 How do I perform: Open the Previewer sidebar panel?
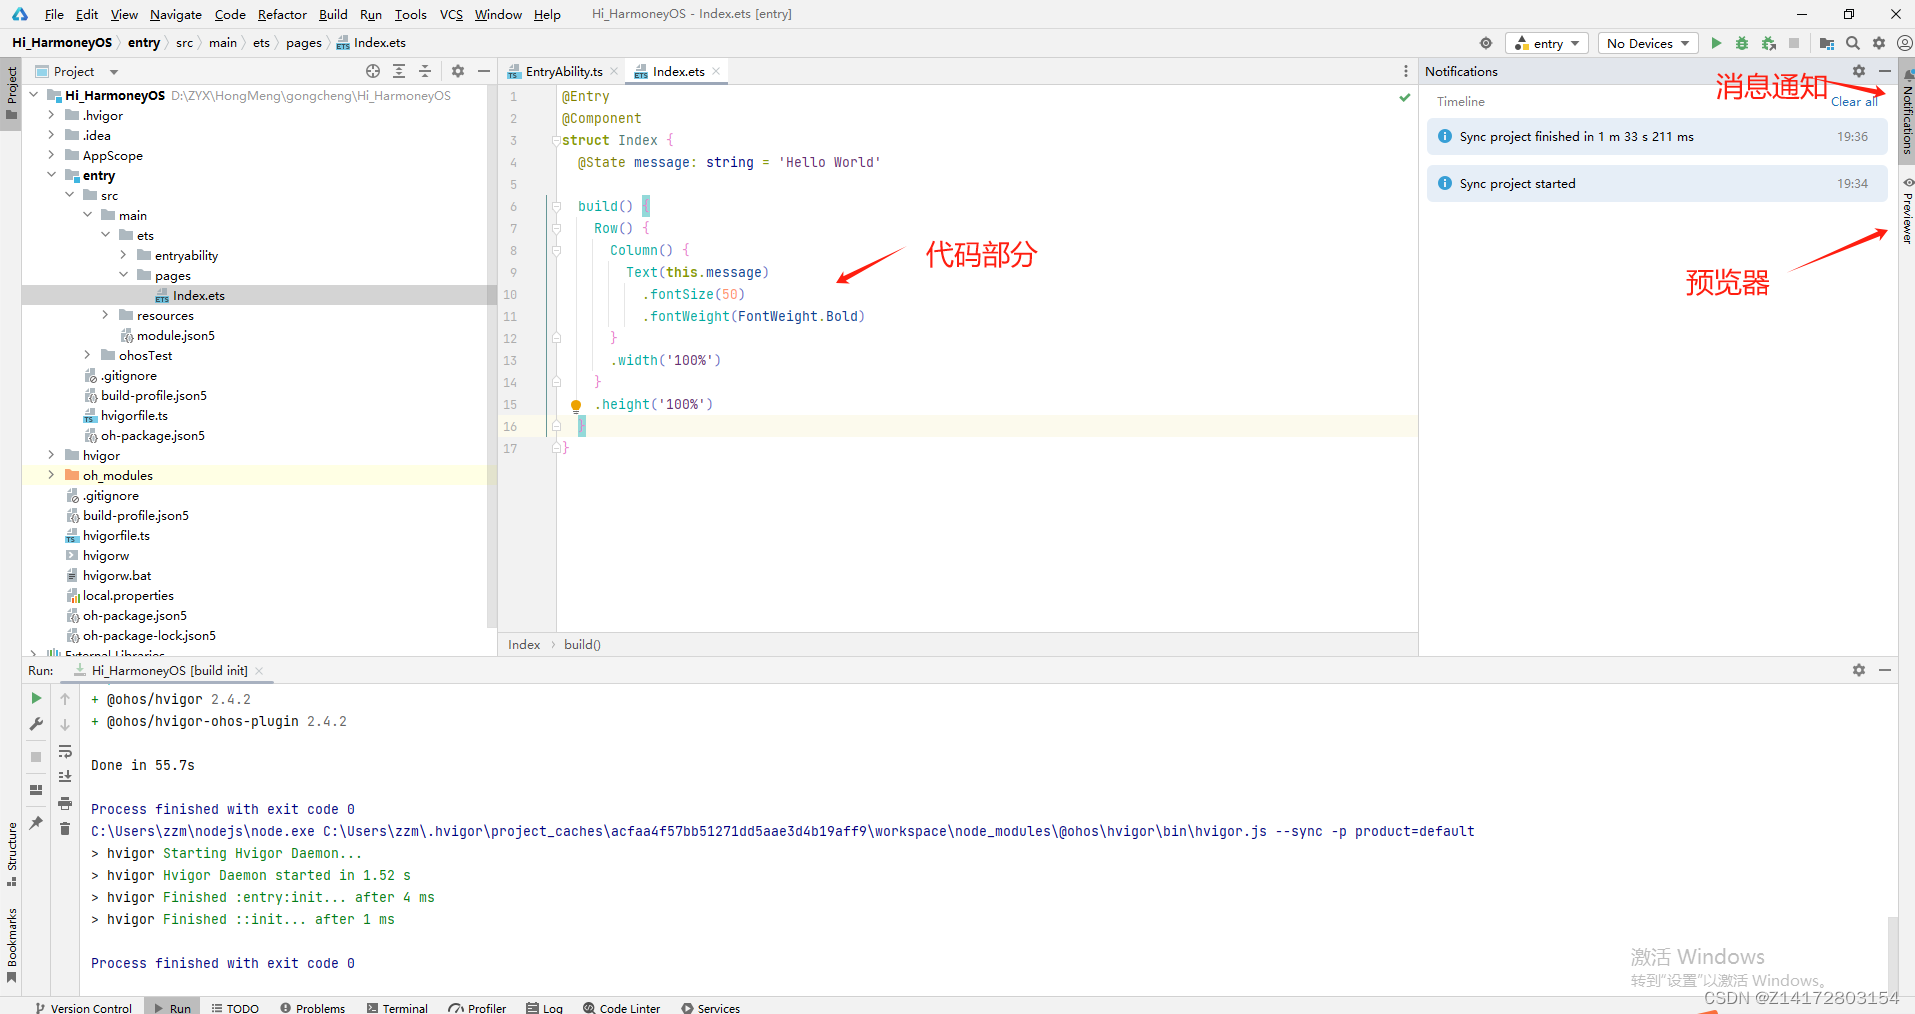(1906, 213)
